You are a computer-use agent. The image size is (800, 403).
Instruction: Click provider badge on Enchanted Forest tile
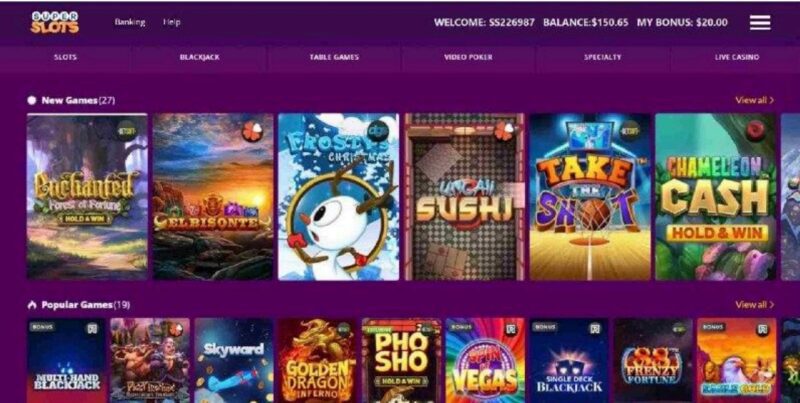click(126, 131)
